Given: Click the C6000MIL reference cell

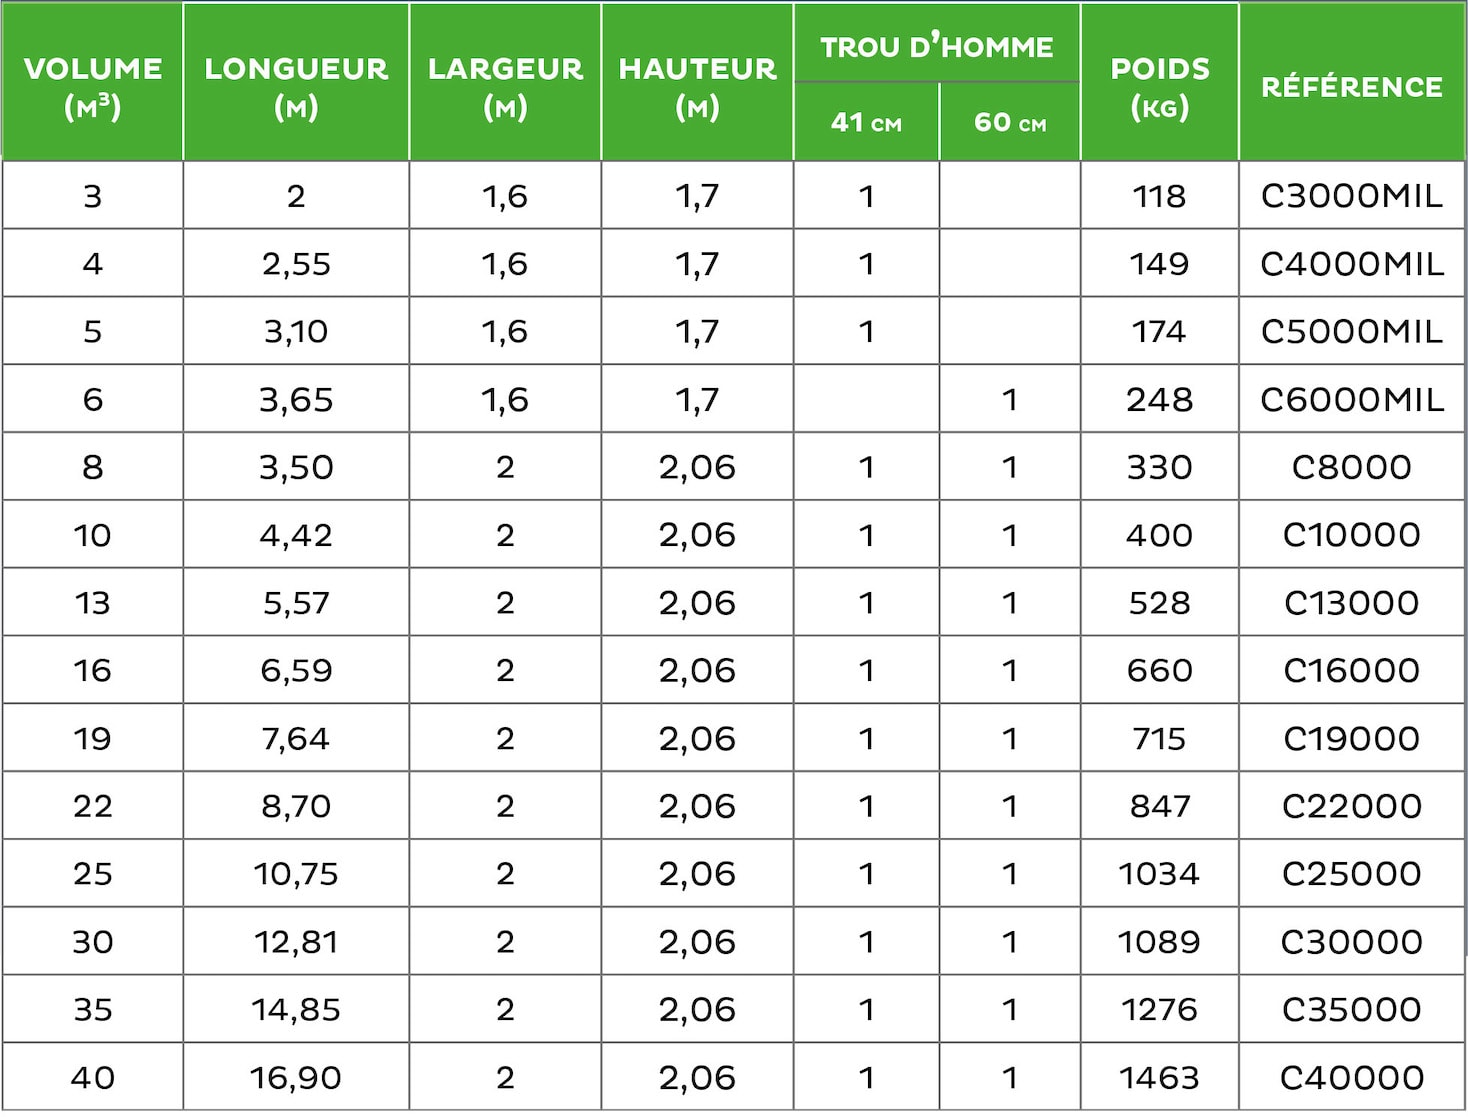Looking at the screenshot, I should tap(1352, 400).
